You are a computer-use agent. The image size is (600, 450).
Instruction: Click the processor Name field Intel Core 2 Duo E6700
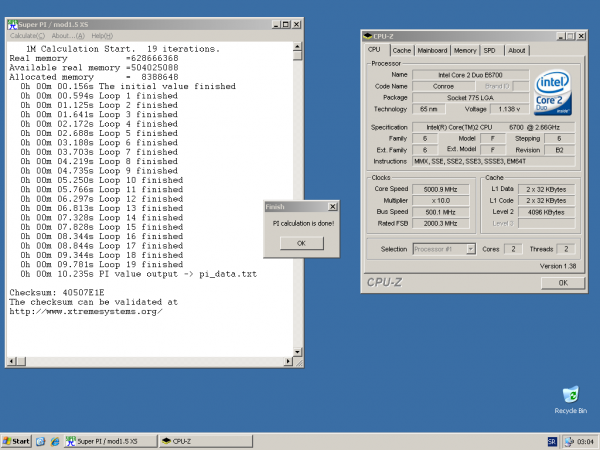pyautogui.click(x=471, y=75)
